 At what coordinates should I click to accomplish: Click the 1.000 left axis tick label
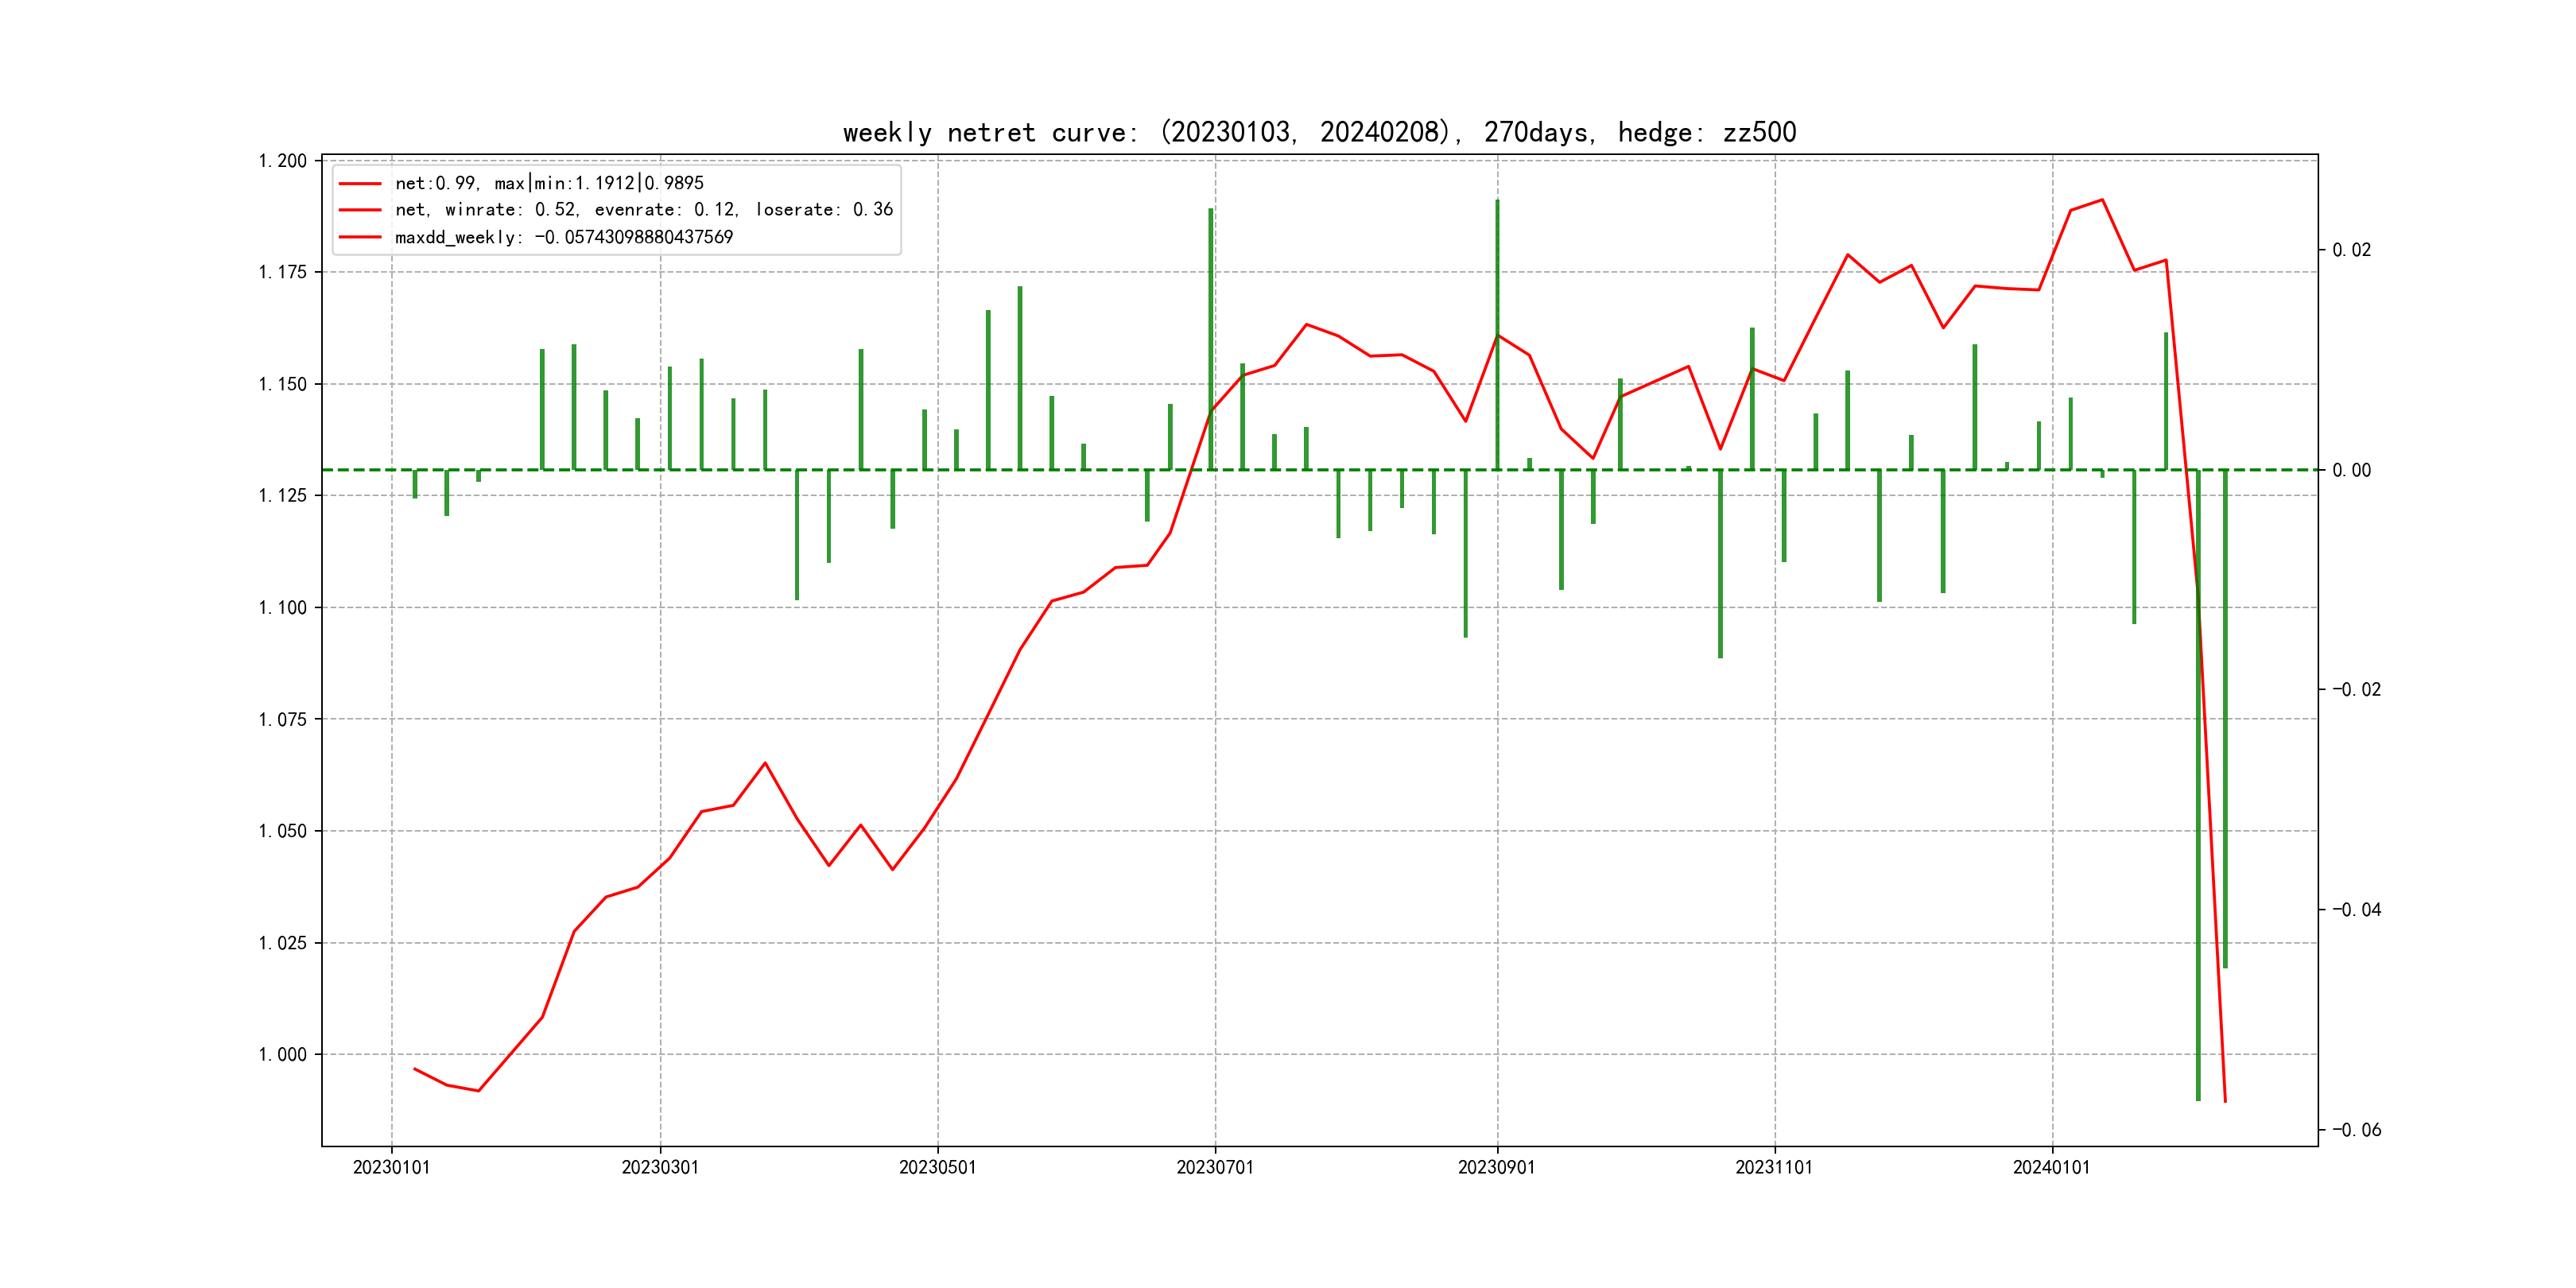283,1054
